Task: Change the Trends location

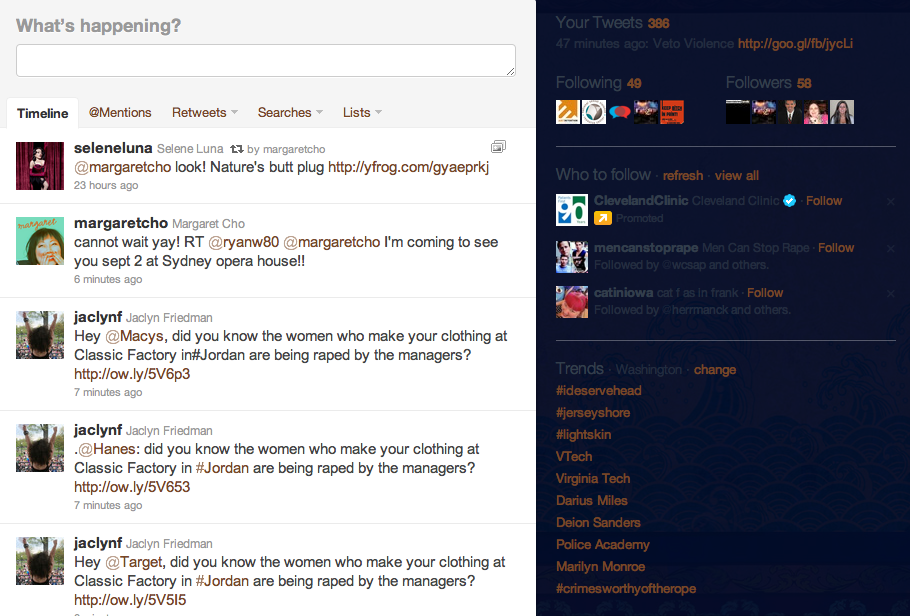Action: coord(715,370)
